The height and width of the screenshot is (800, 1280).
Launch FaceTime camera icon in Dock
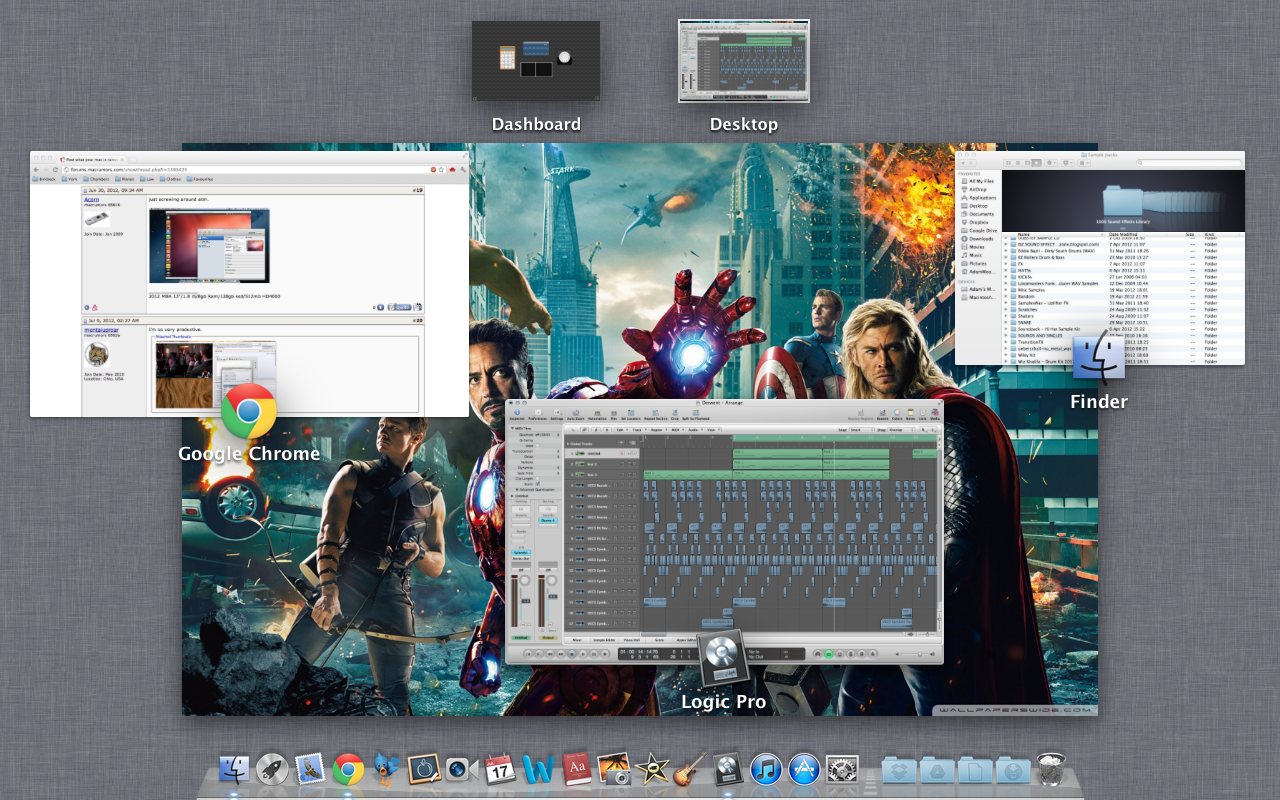(x=462, y=769)
